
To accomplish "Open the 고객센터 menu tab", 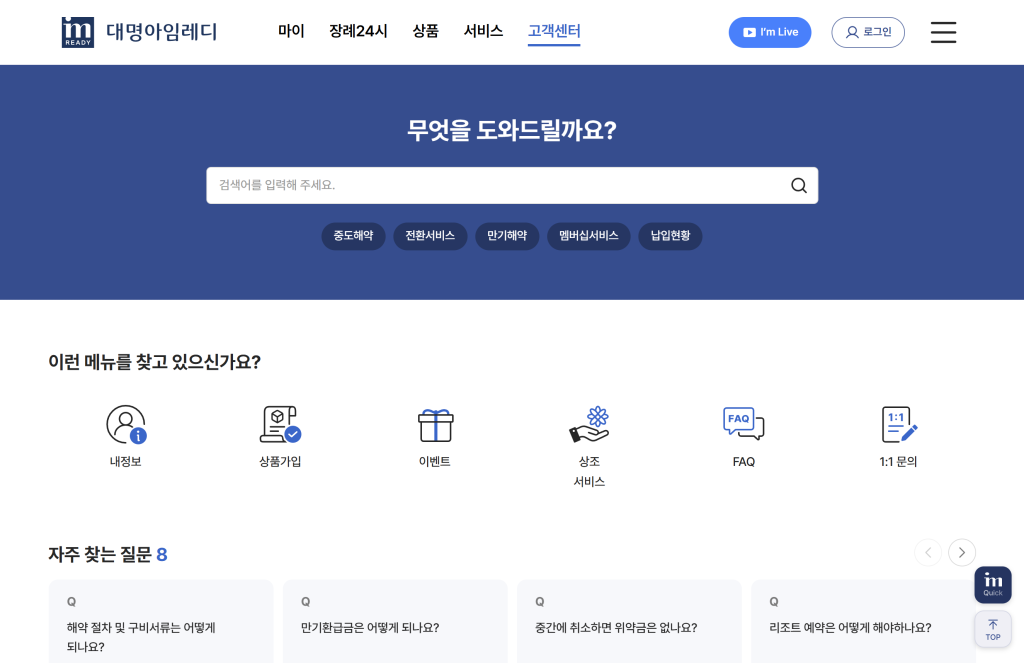I will click(x=554, y=32).
